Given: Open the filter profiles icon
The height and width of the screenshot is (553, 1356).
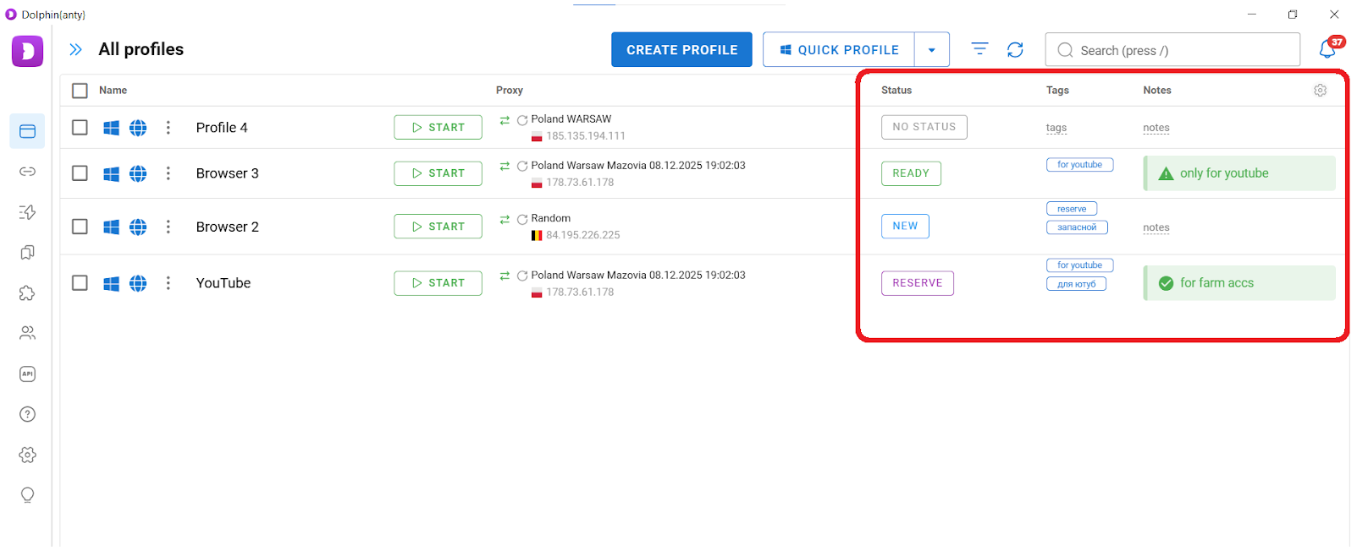Looking at the screenshot, I should tap(980, 49).
